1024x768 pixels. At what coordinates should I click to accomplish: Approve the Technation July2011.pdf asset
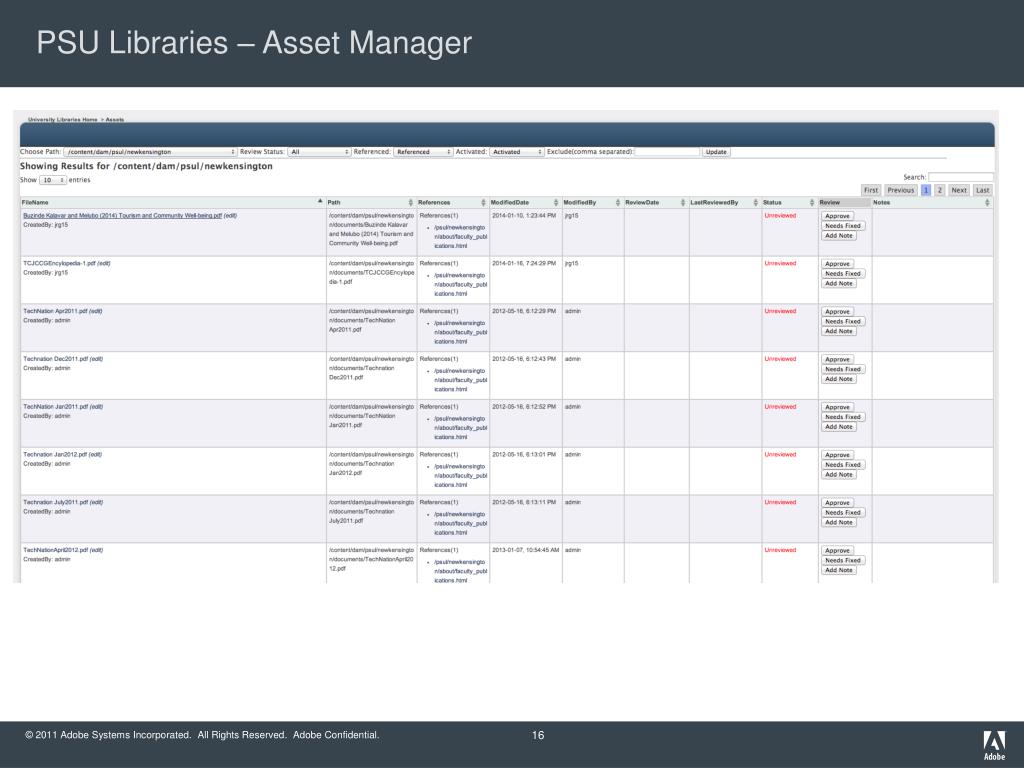[837, 503]
